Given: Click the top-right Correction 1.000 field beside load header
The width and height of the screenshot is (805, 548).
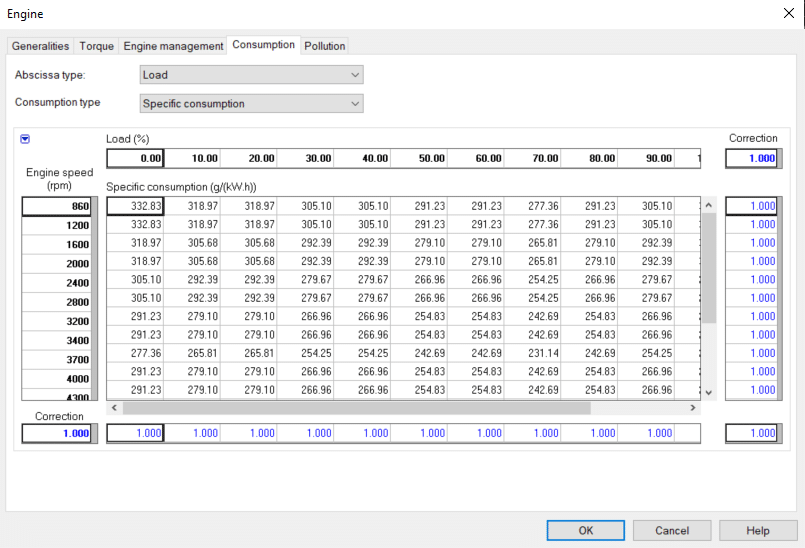Looking at the screenshot, I should coord(752,159).
